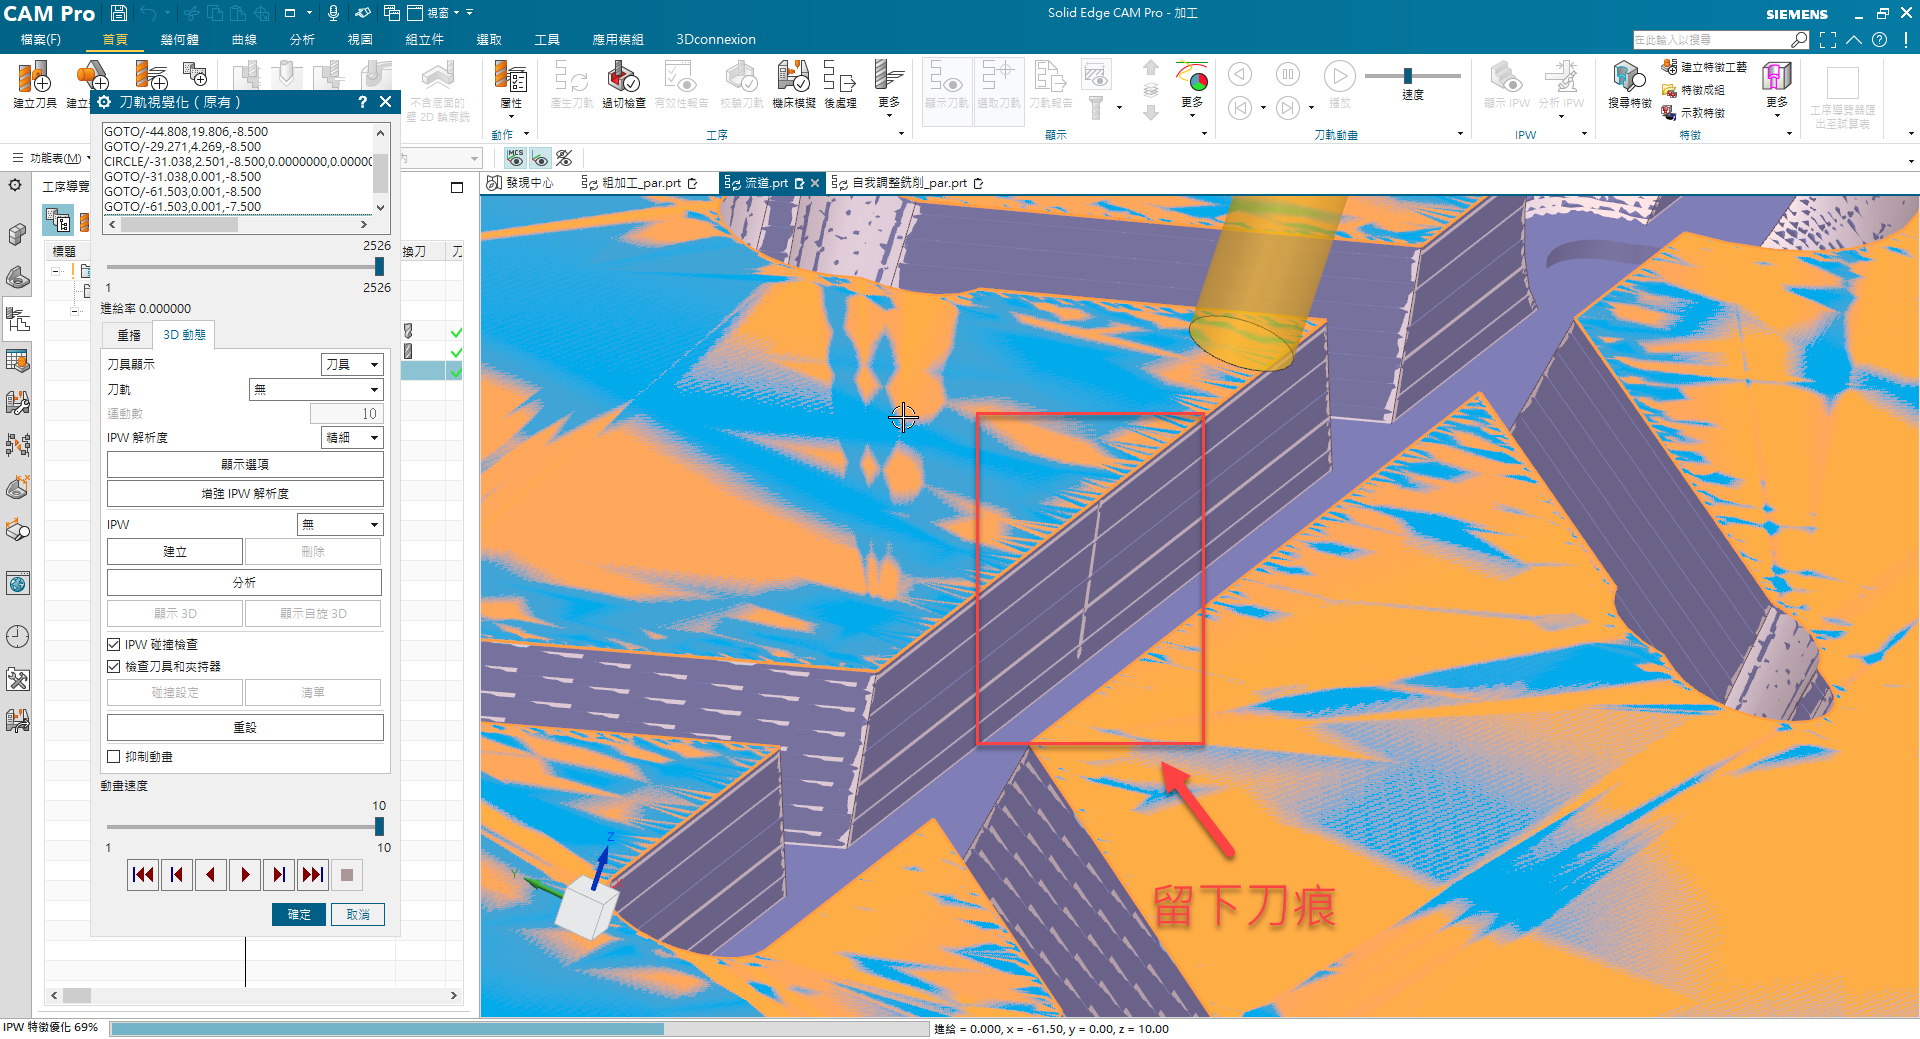Click the 動畫速度 animation speed slider handle
Image resolution: width=1920 pixels, height=1039 pixels.
pos(379,827)
